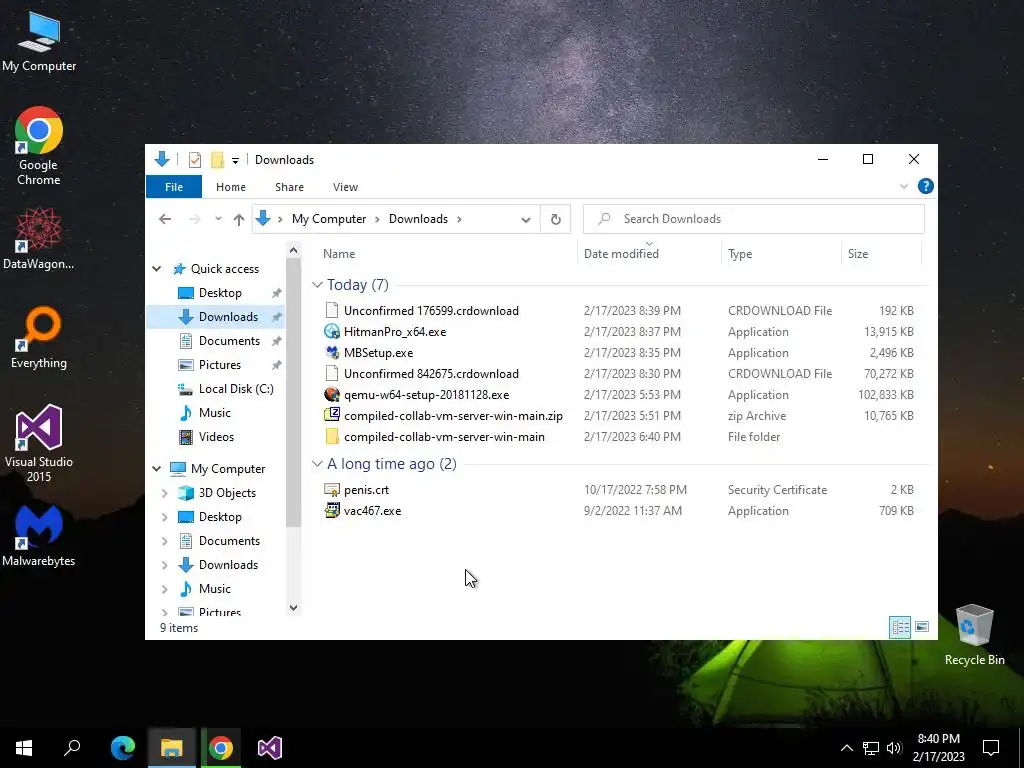Image resolution: width=1024 pixels, height=768 pixels.
Task: Open Malwarebytes desktop shortcut
Action: click(39, 536)
